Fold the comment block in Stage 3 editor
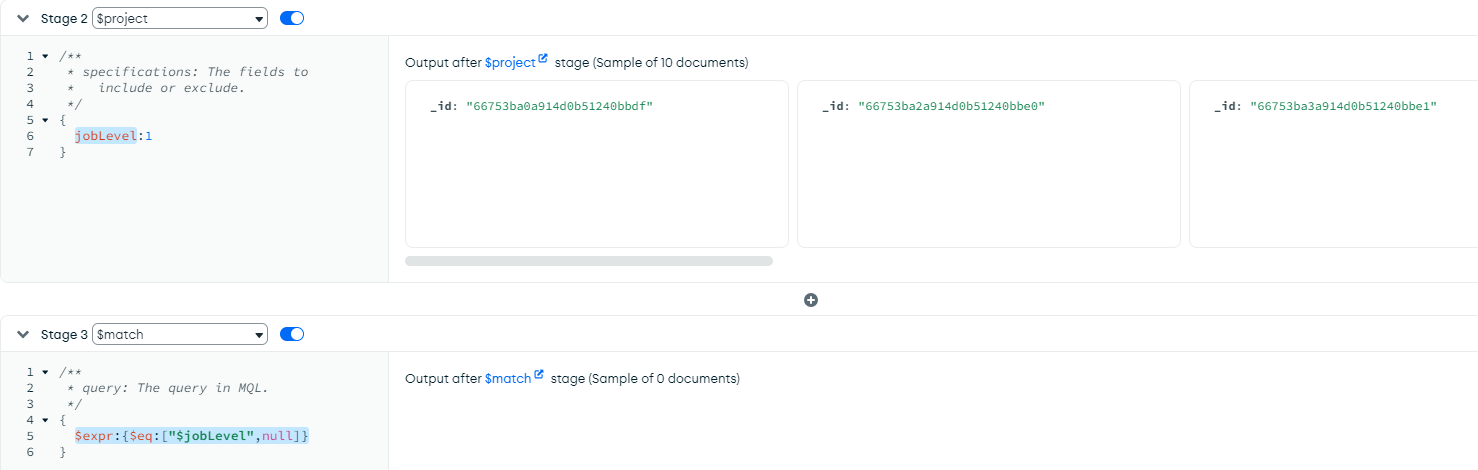 pos(45,372)
